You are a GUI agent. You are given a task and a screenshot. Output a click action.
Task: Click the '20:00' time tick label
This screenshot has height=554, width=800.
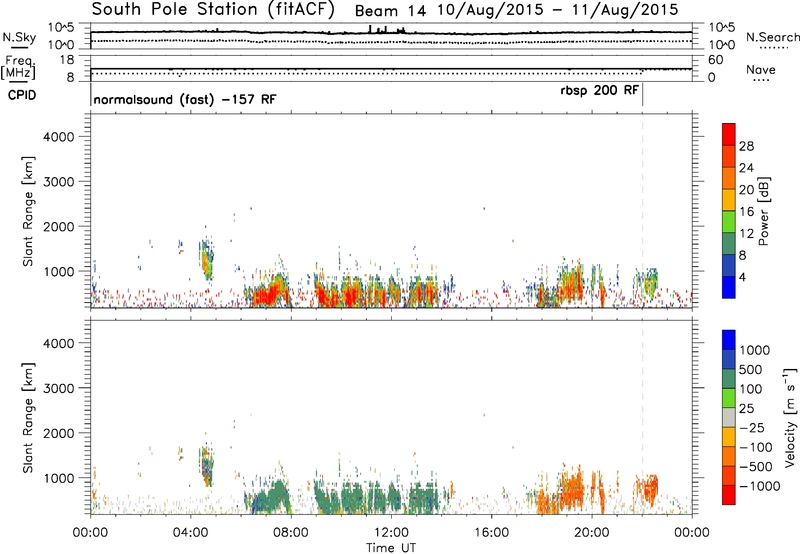click(x=592, y=533)
